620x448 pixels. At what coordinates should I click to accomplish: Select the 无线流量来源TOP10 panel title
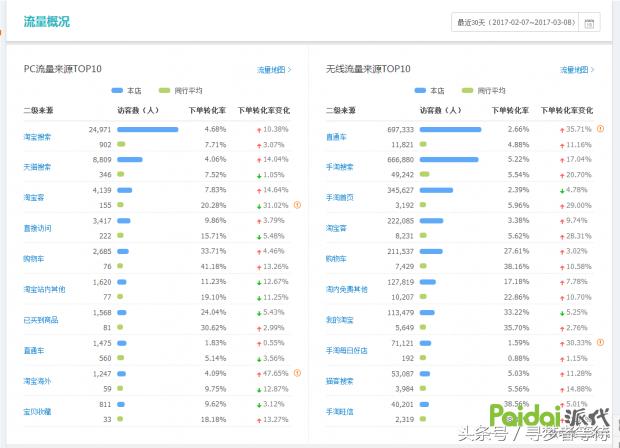[x=368, y=69]
